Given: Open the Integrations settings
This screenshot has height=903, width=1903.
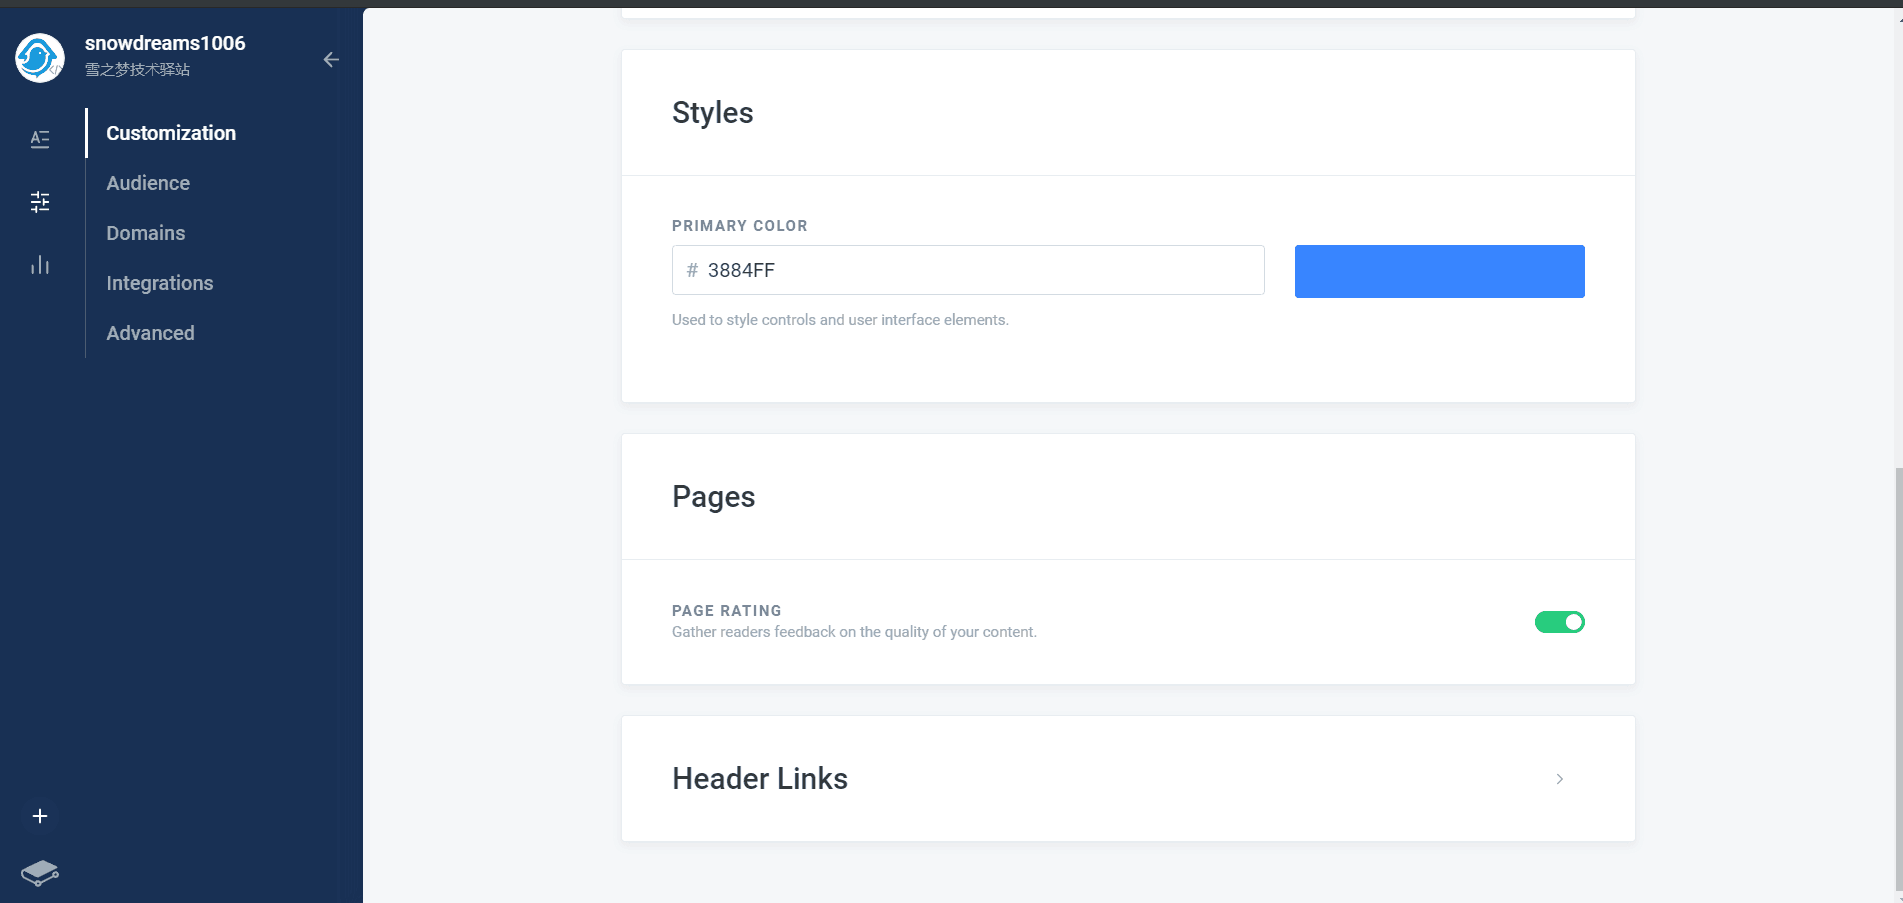Looking at the screenshot, I should tap(159, 283).
